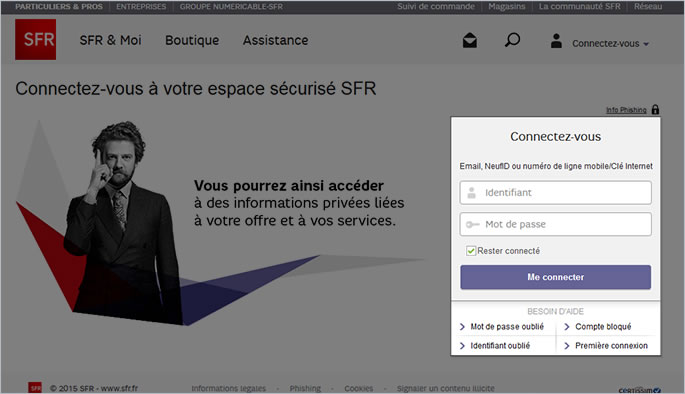This screenshot has width=685, height=394.
Task: Open Cookies footer link
Action: (359, 388)
